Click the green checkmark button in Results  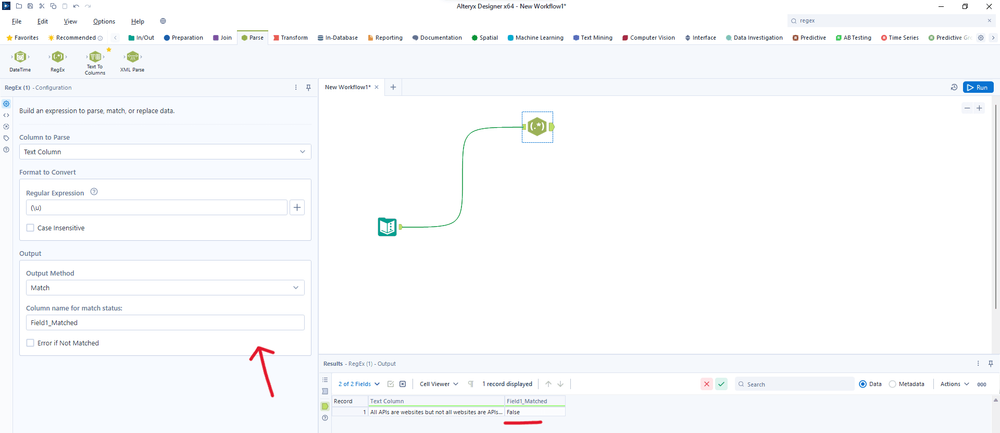point(721,384)
